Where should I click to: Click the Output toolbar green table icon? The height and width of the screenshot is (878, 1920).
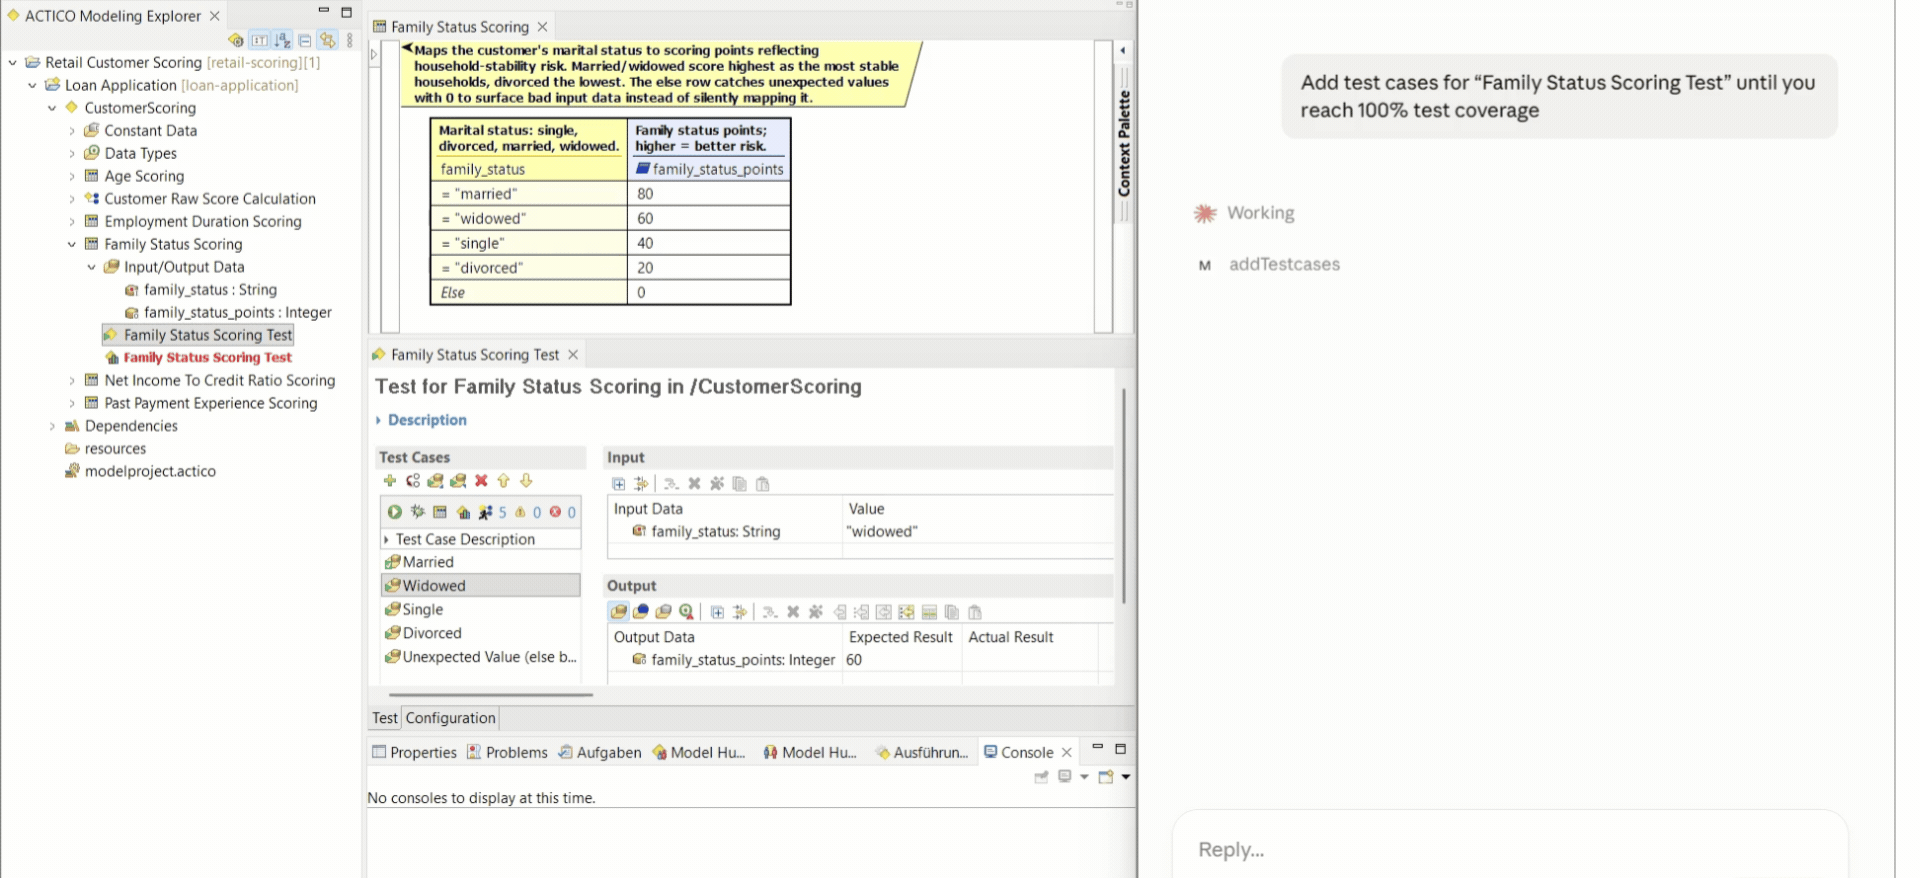coord(929,612)
